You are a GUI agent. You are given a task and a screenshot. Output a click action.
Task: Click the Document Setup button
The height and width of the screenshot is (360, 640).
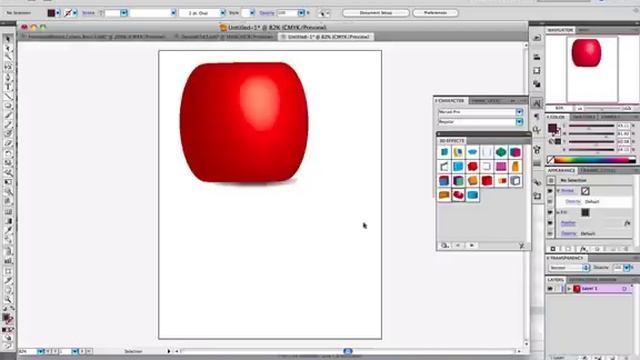376,13
